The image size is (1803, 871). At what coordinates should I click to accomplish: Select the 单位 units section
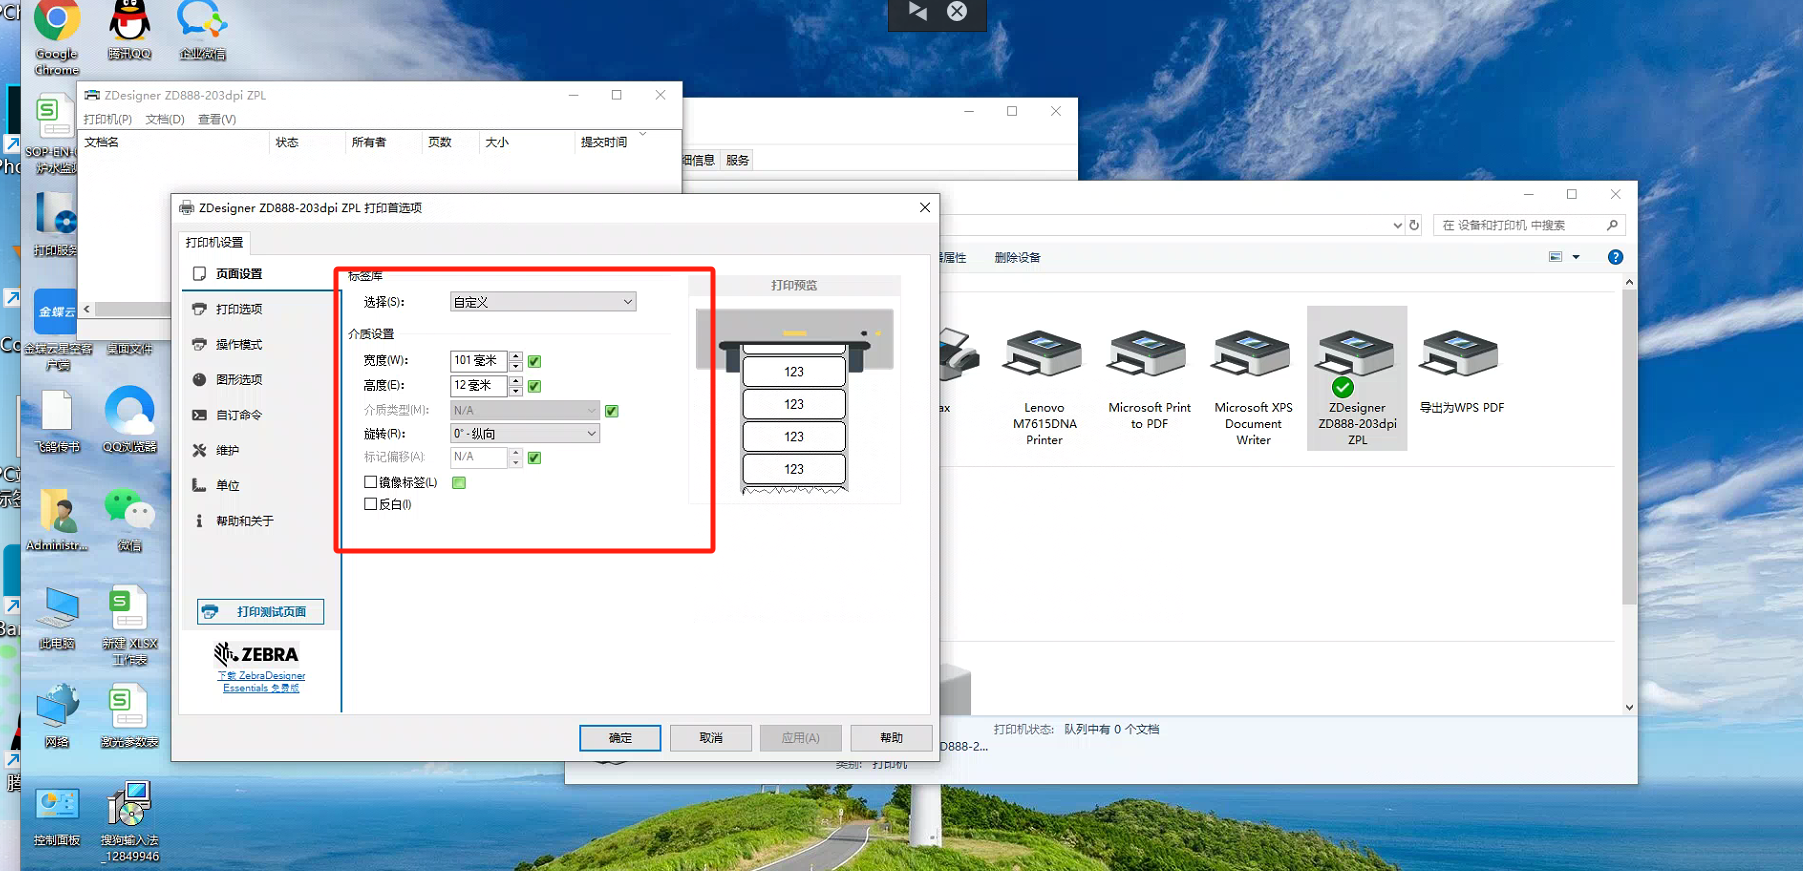click(228, 485)
